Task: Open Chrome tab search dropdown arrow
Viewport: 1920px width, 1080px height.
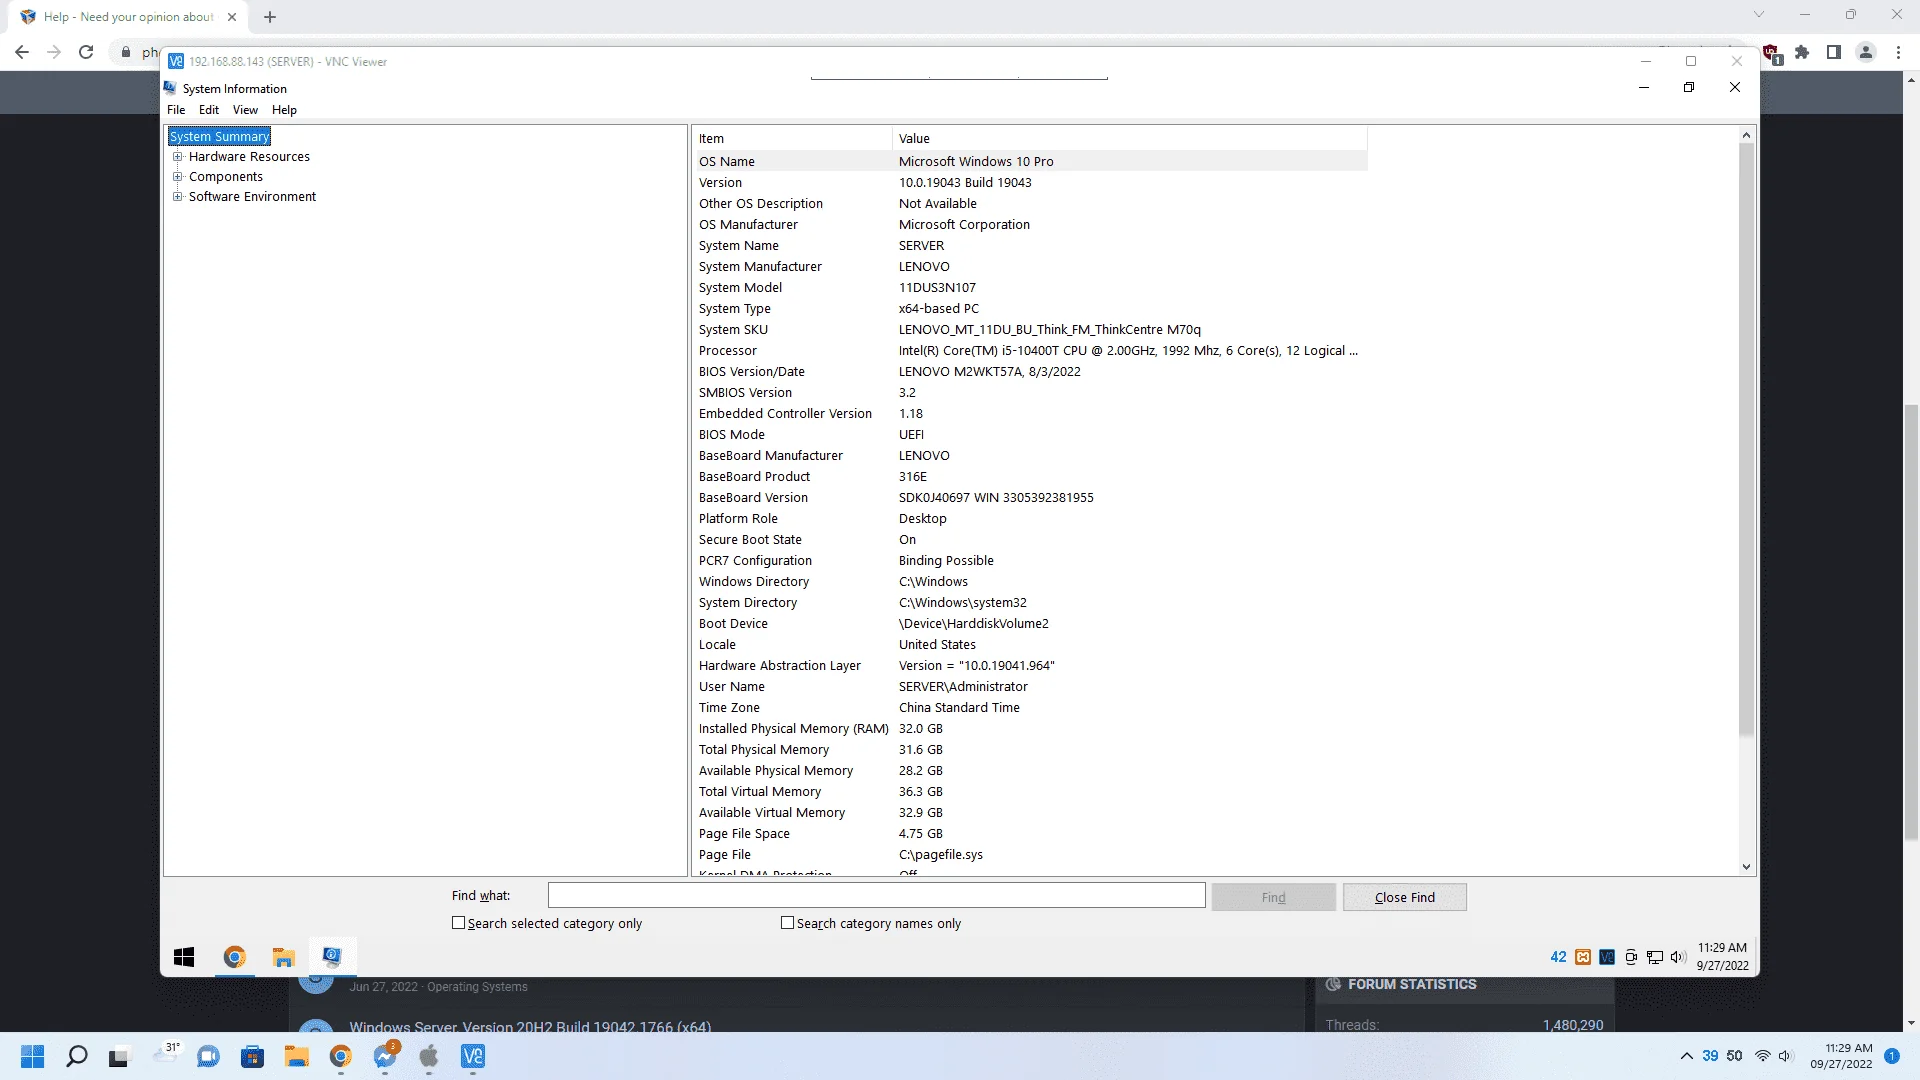Action: [1759, 15]
